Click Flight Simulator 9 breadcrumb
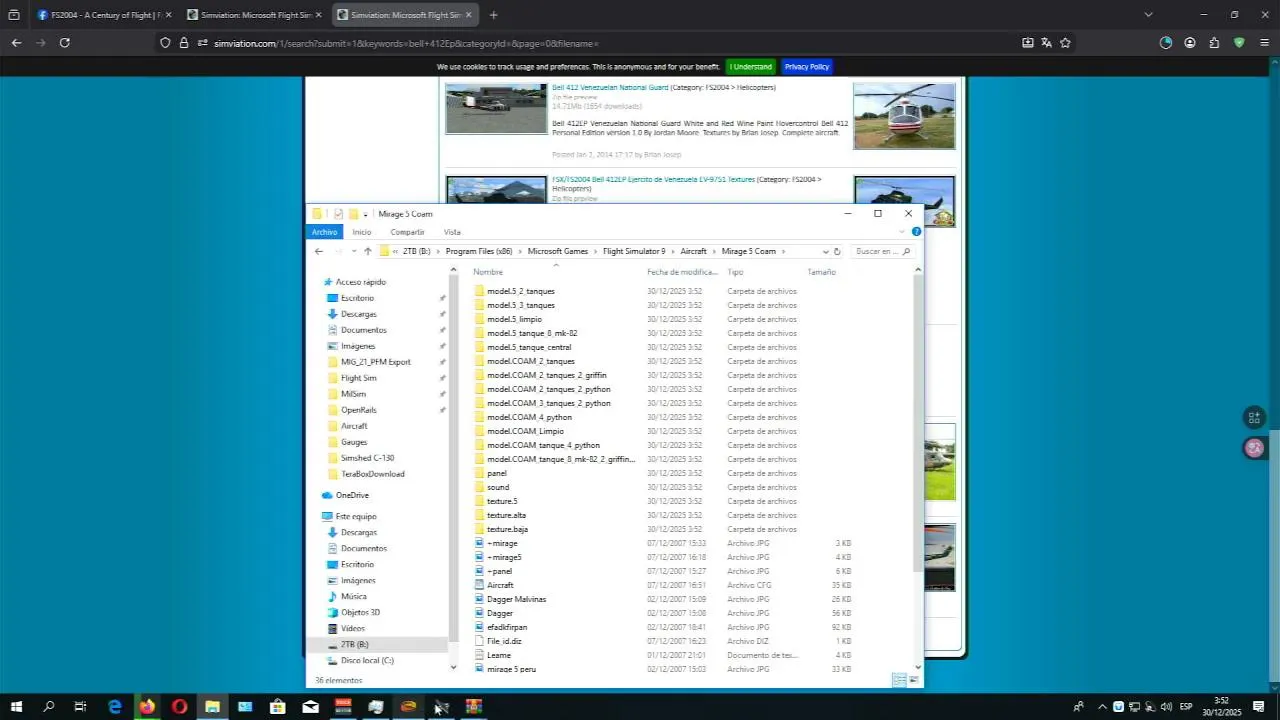Image resolution: width=1280 pixels, height=720 pixels. click(634, 251)
